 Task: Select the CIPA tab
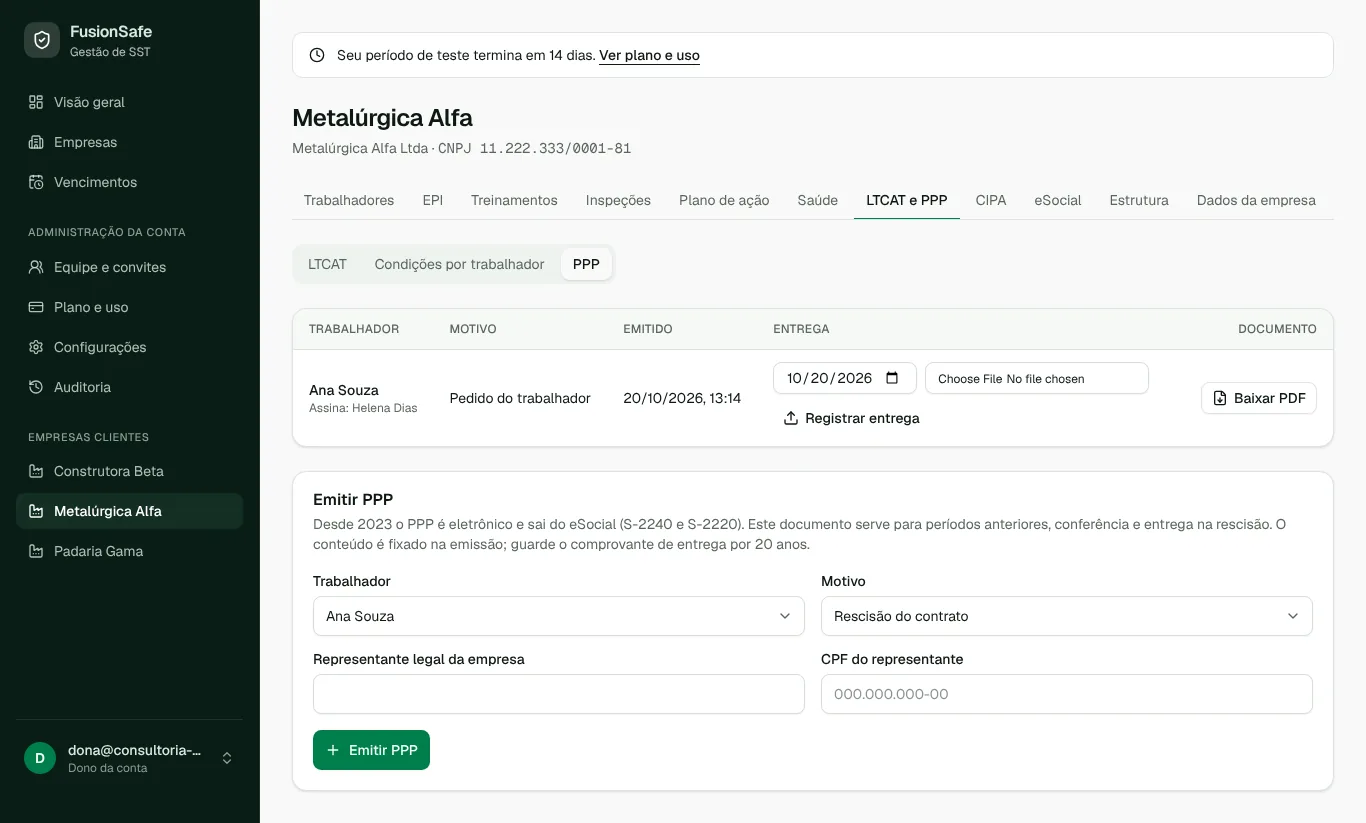(991, 200)
